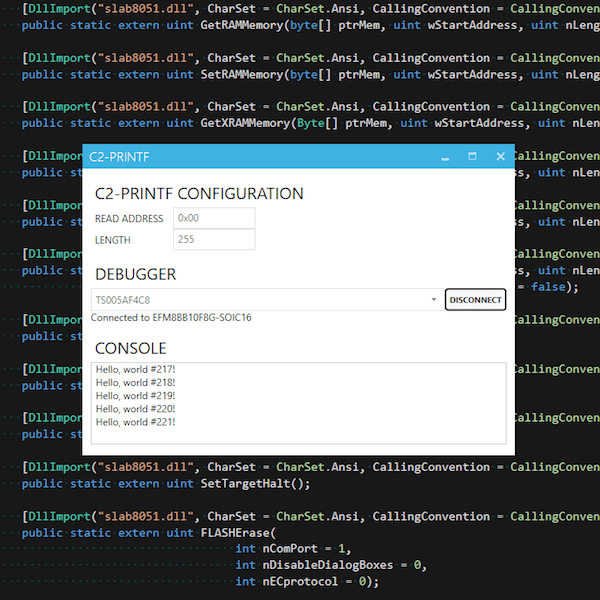This screenshot has width=600, height=600.
Task: Click the C2-PRINTF title bar text
Action: click(118, 157)
